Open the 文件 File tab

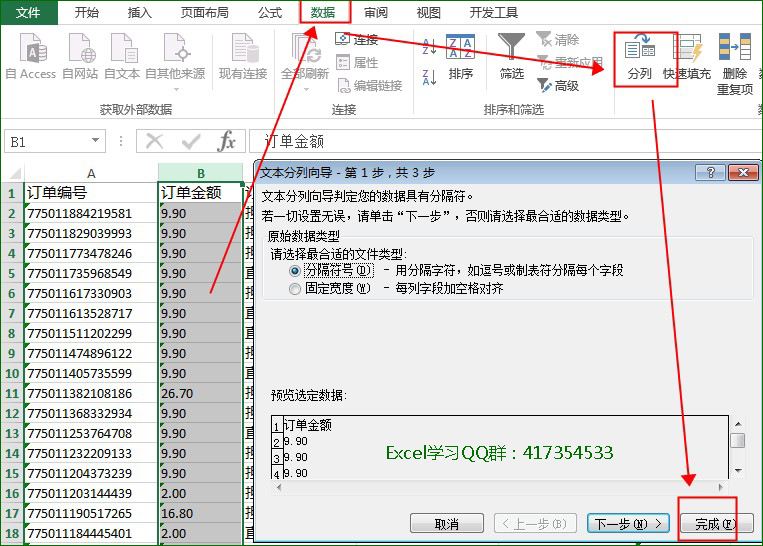28,12
